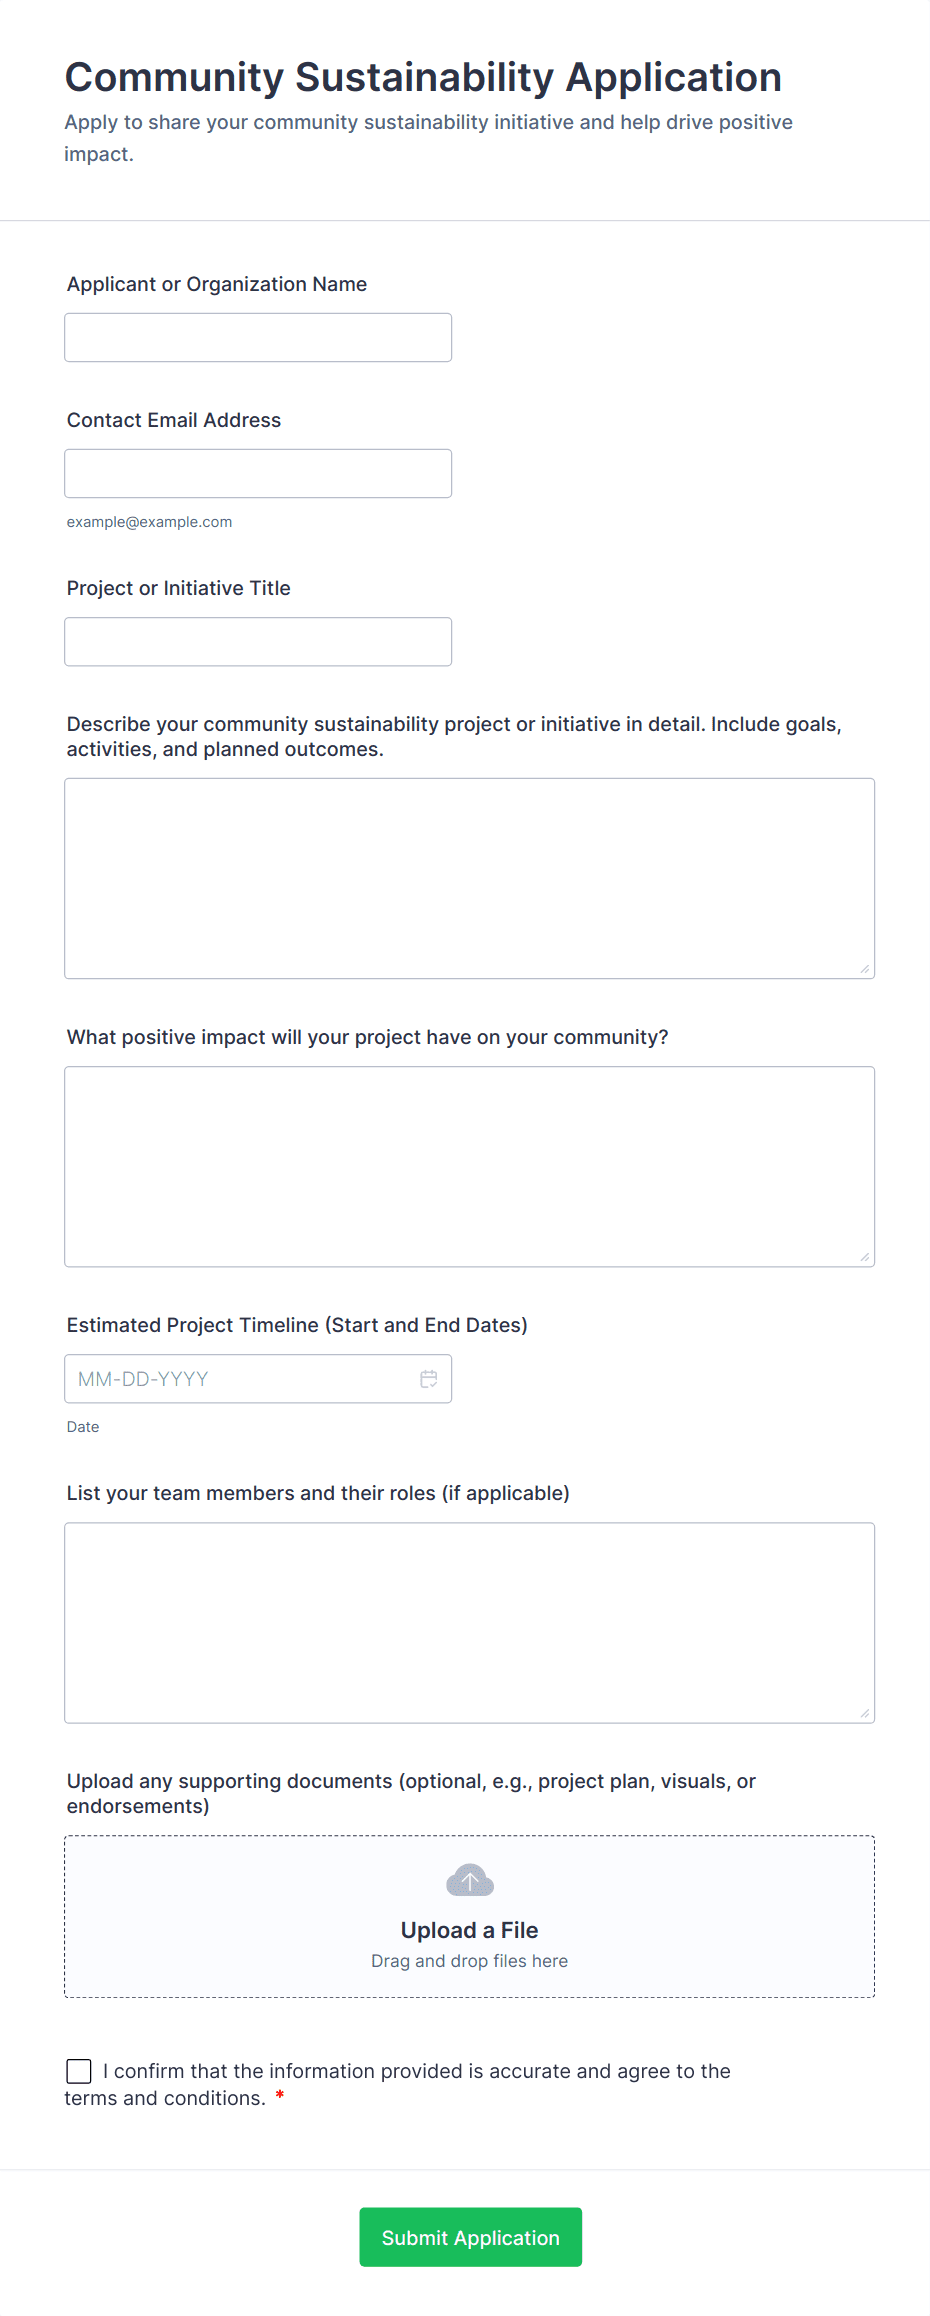Focus the Applicant or Organization Name field
Viewport: 930px width, 2316px height.
(258, 338)
